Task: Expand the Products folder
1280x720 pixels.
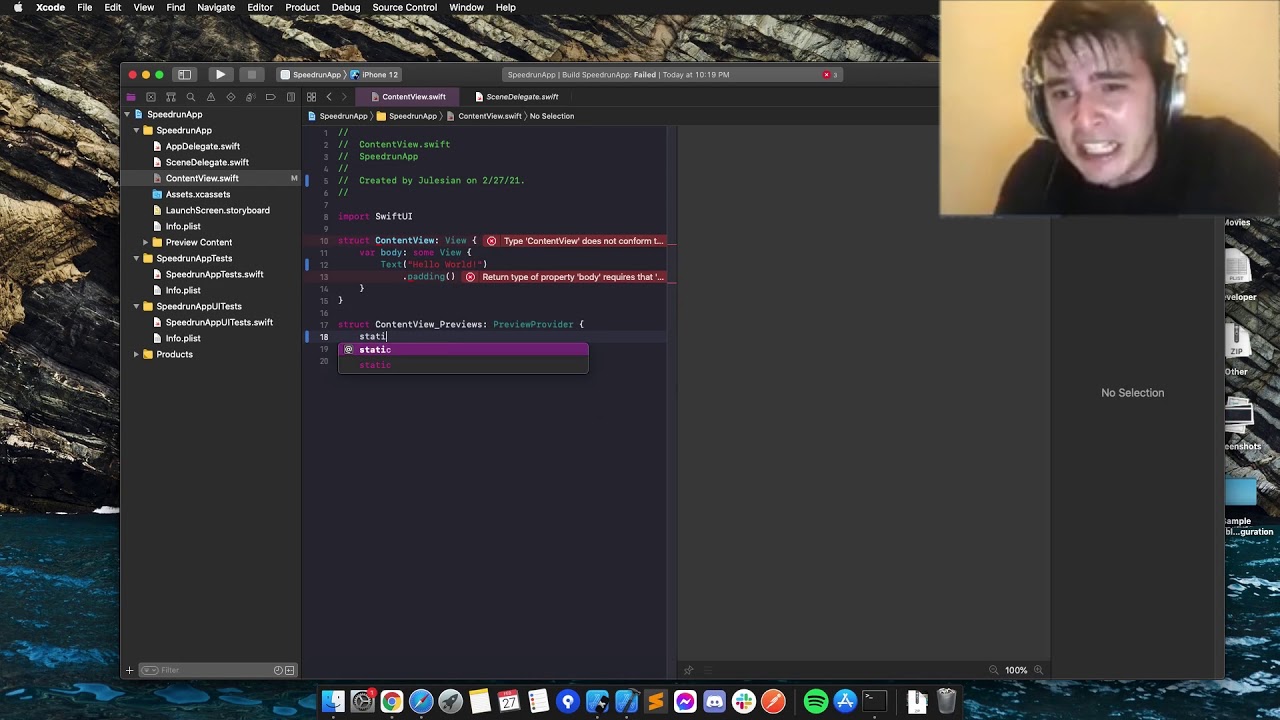Action: [x=136, y=354]
